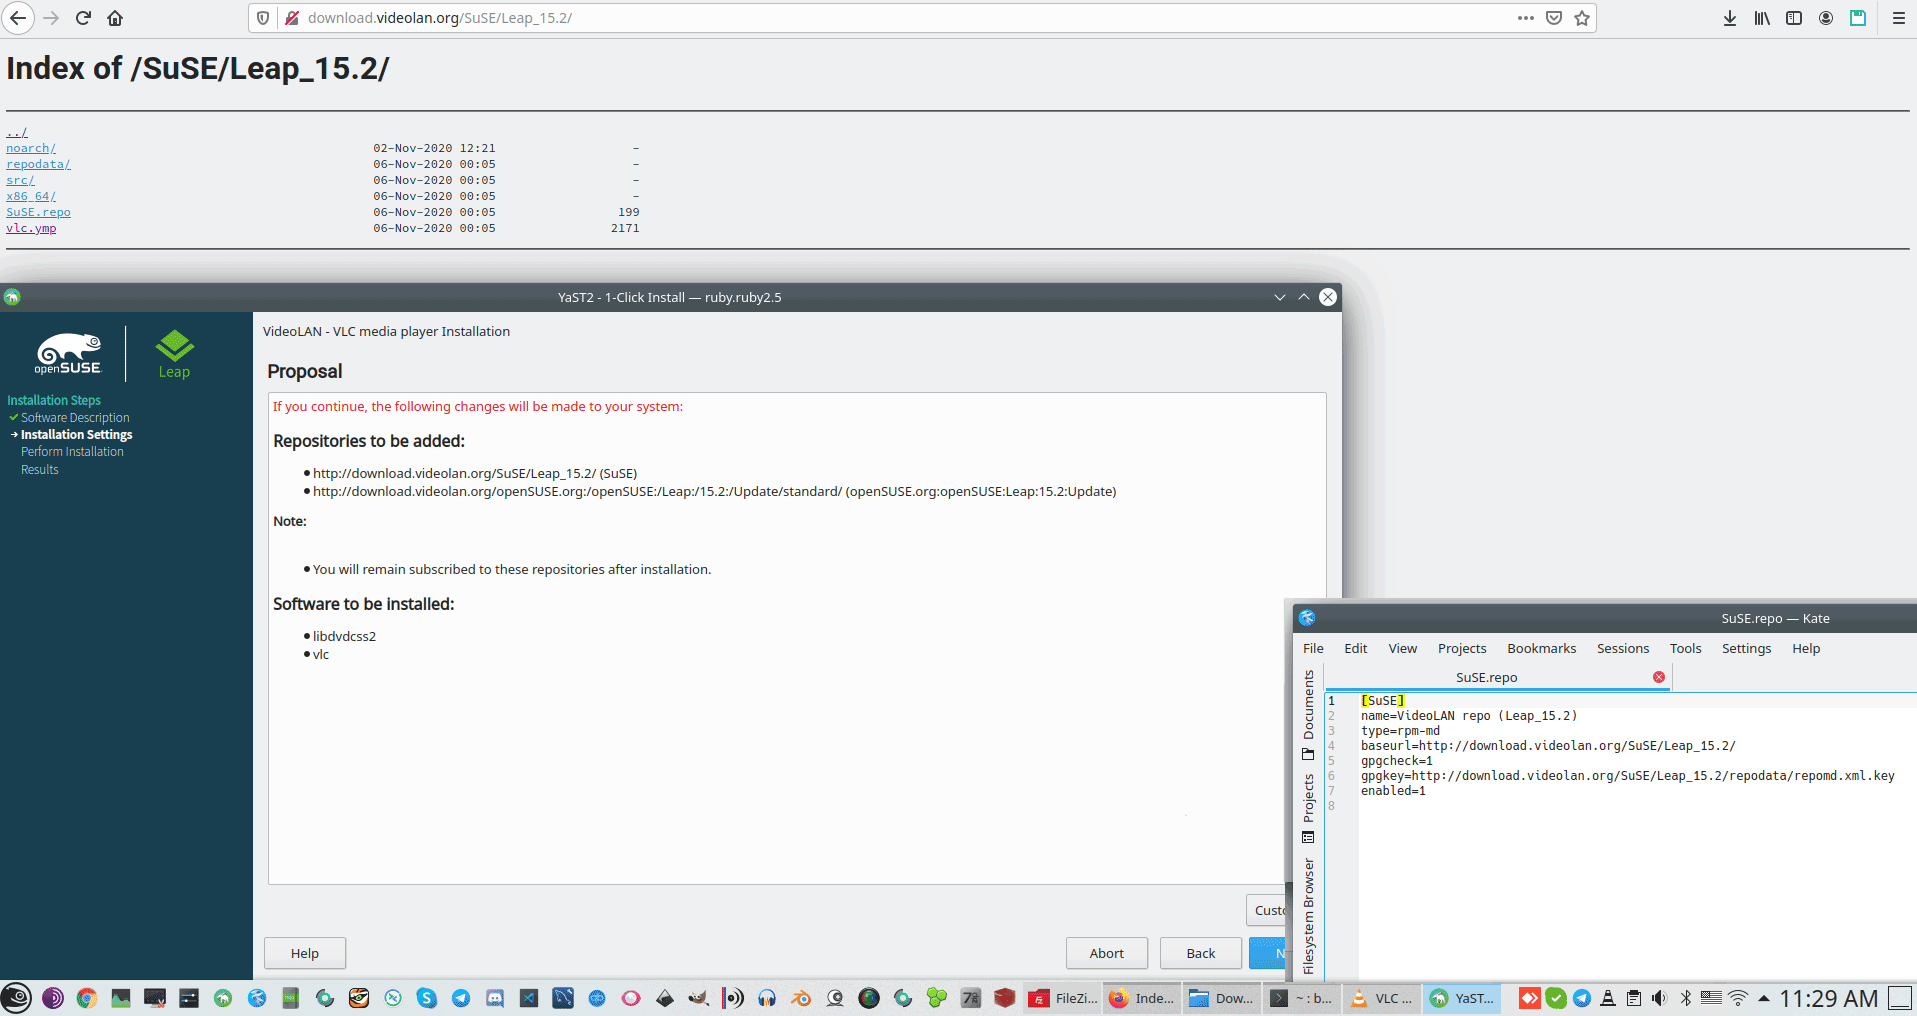Switch to VLC taskbar window
Screen dimensions: 1917x1016
point(1381,998)
